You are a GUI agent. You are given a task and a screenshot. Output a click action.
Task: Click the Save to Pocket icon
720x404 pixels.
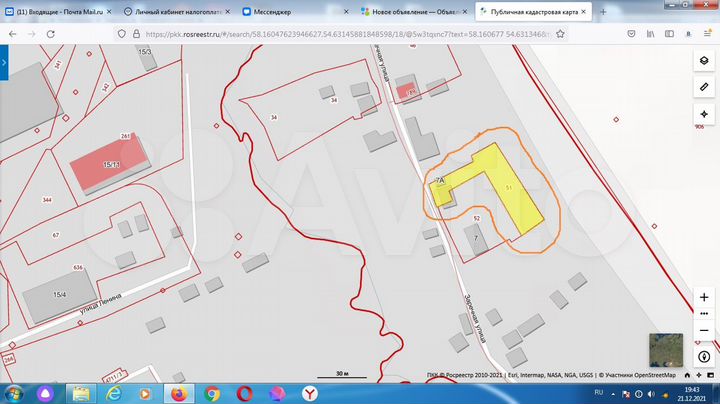(x=633, y=33)
